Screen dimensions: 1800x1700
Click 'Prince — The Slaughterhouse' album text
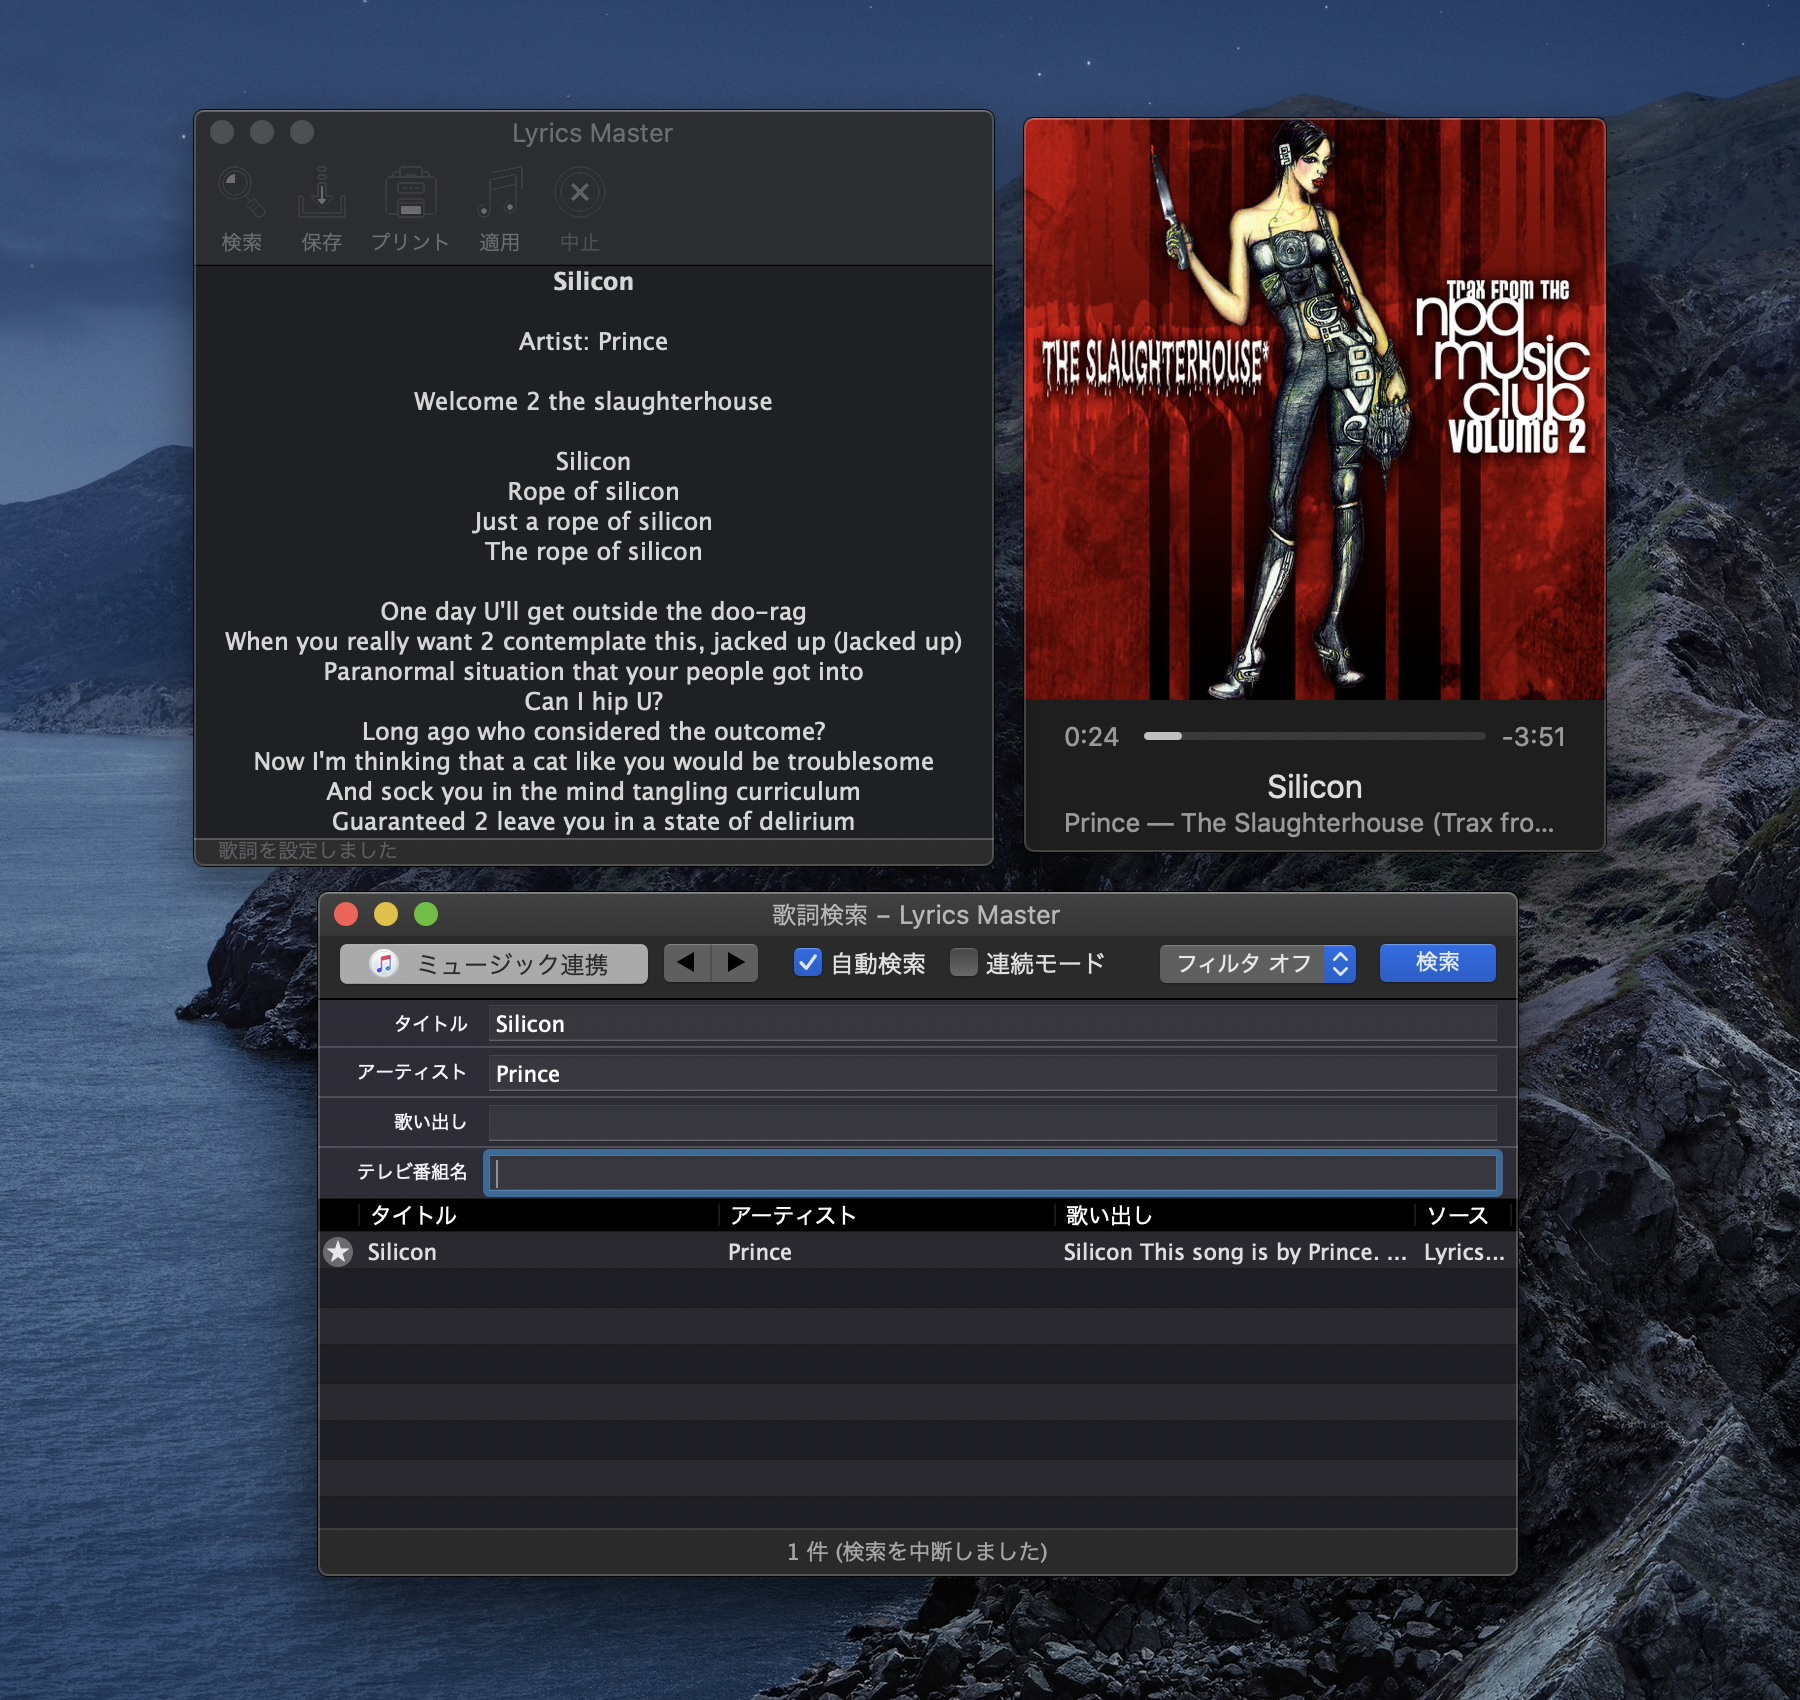1309,823
